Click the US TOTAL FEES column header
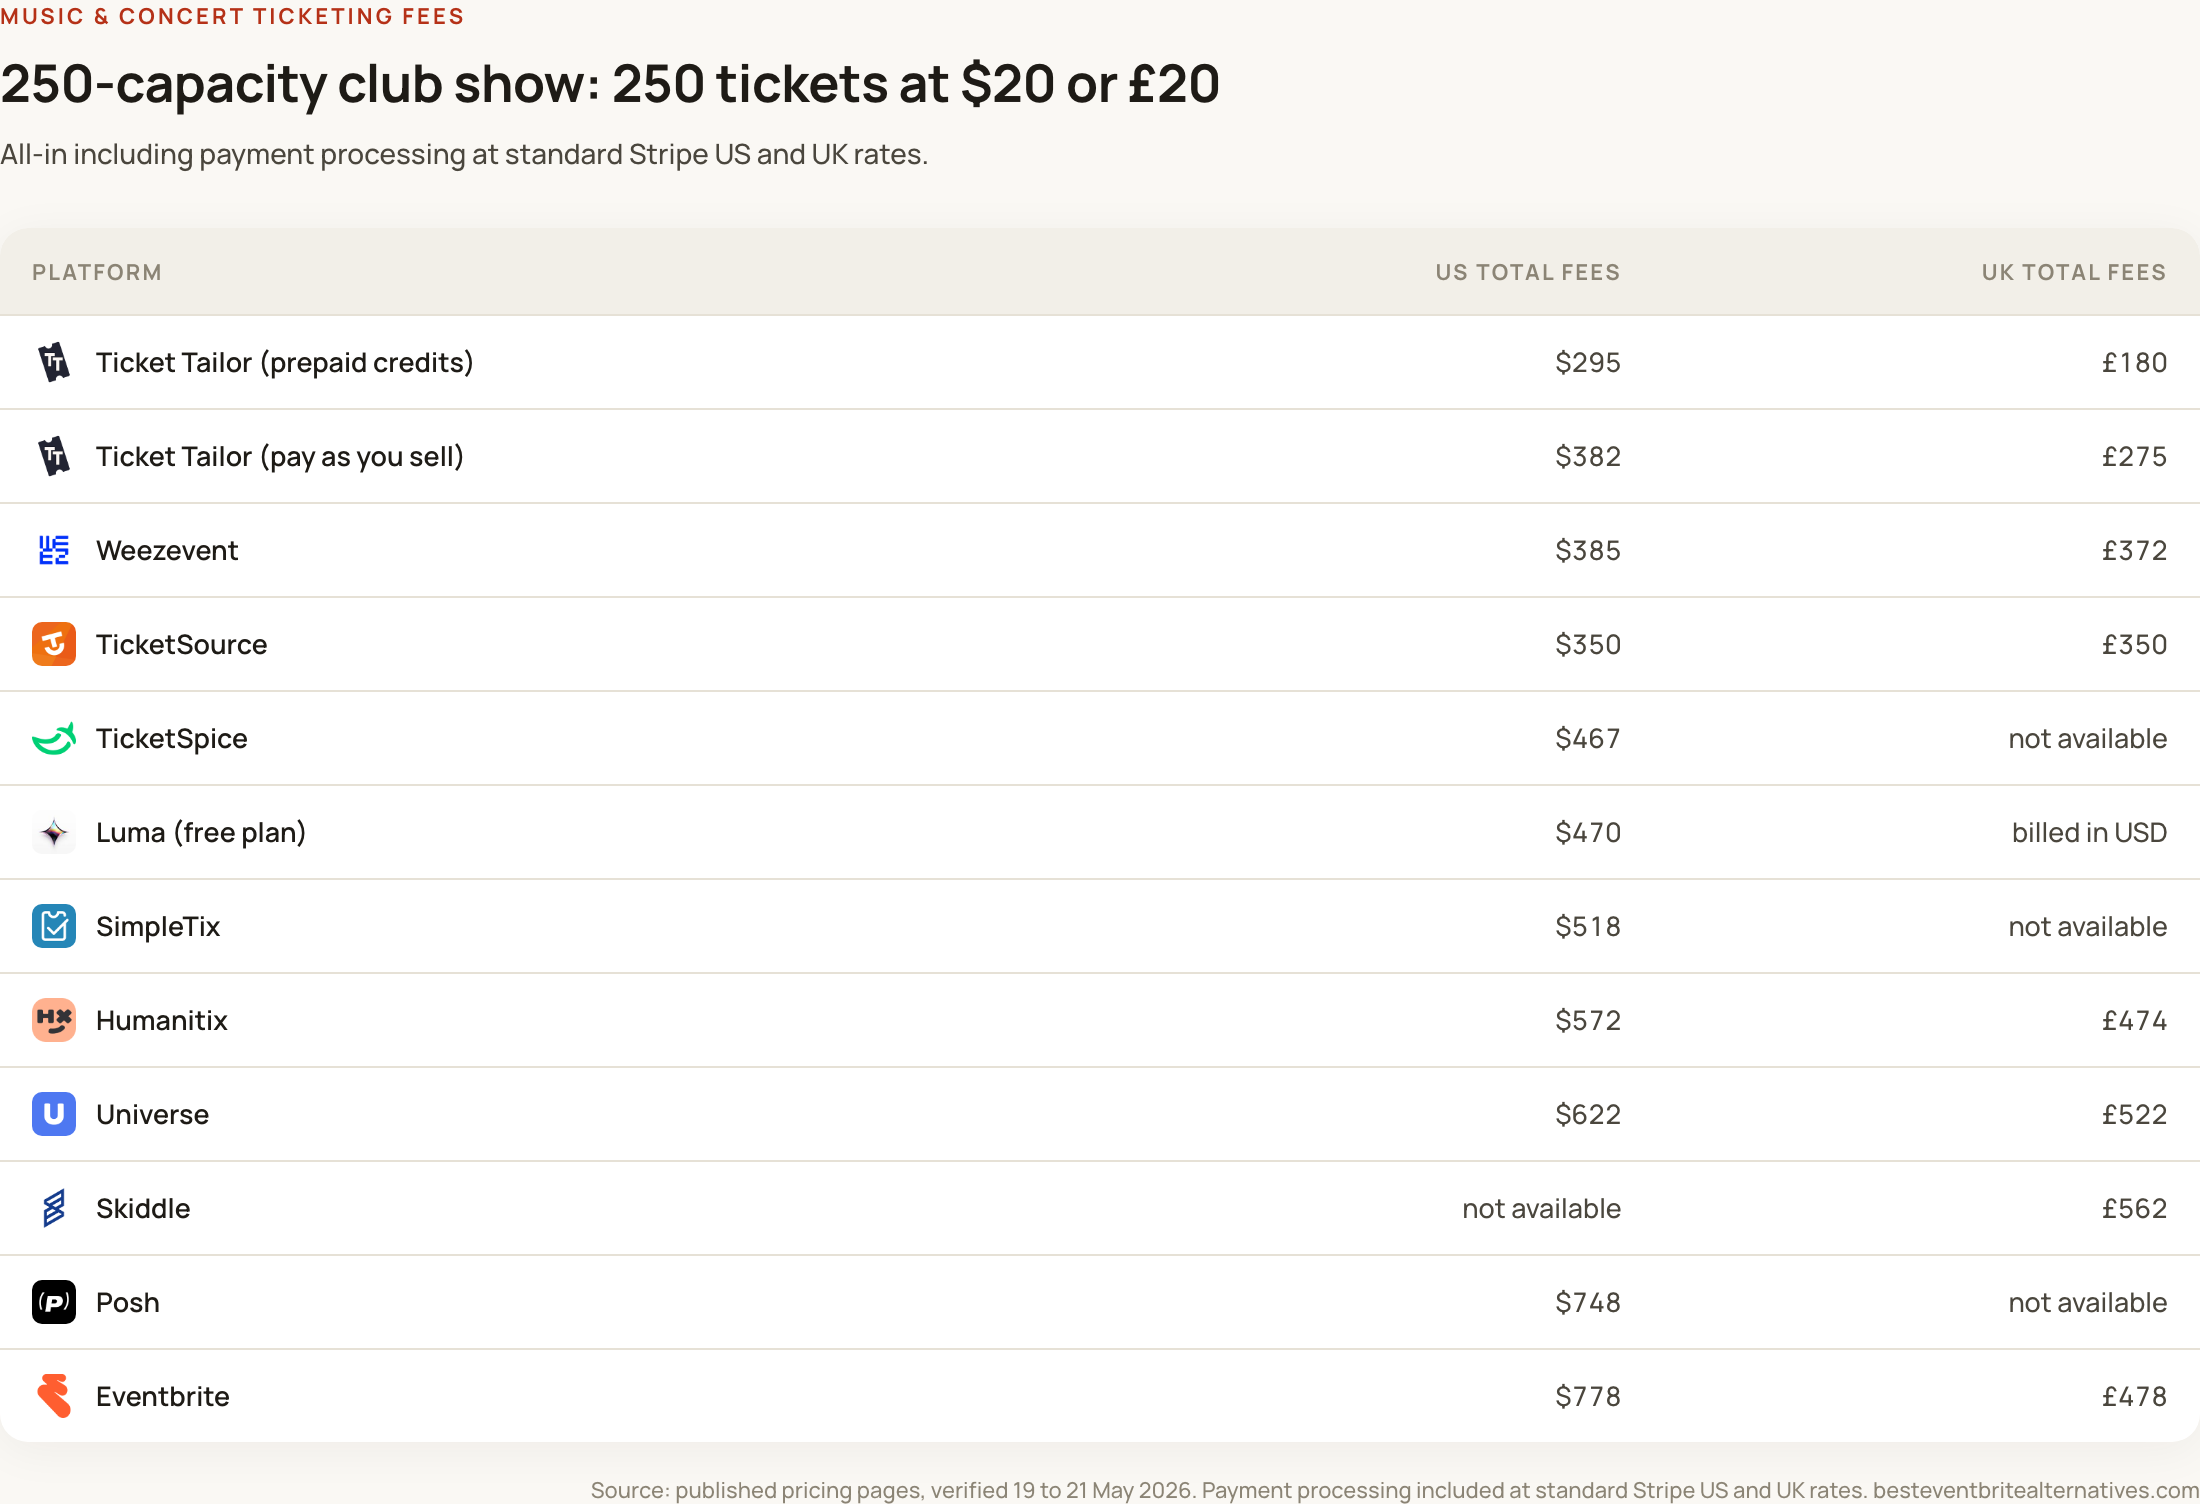This screenshot has width=2200, height=1504. 1528,272
